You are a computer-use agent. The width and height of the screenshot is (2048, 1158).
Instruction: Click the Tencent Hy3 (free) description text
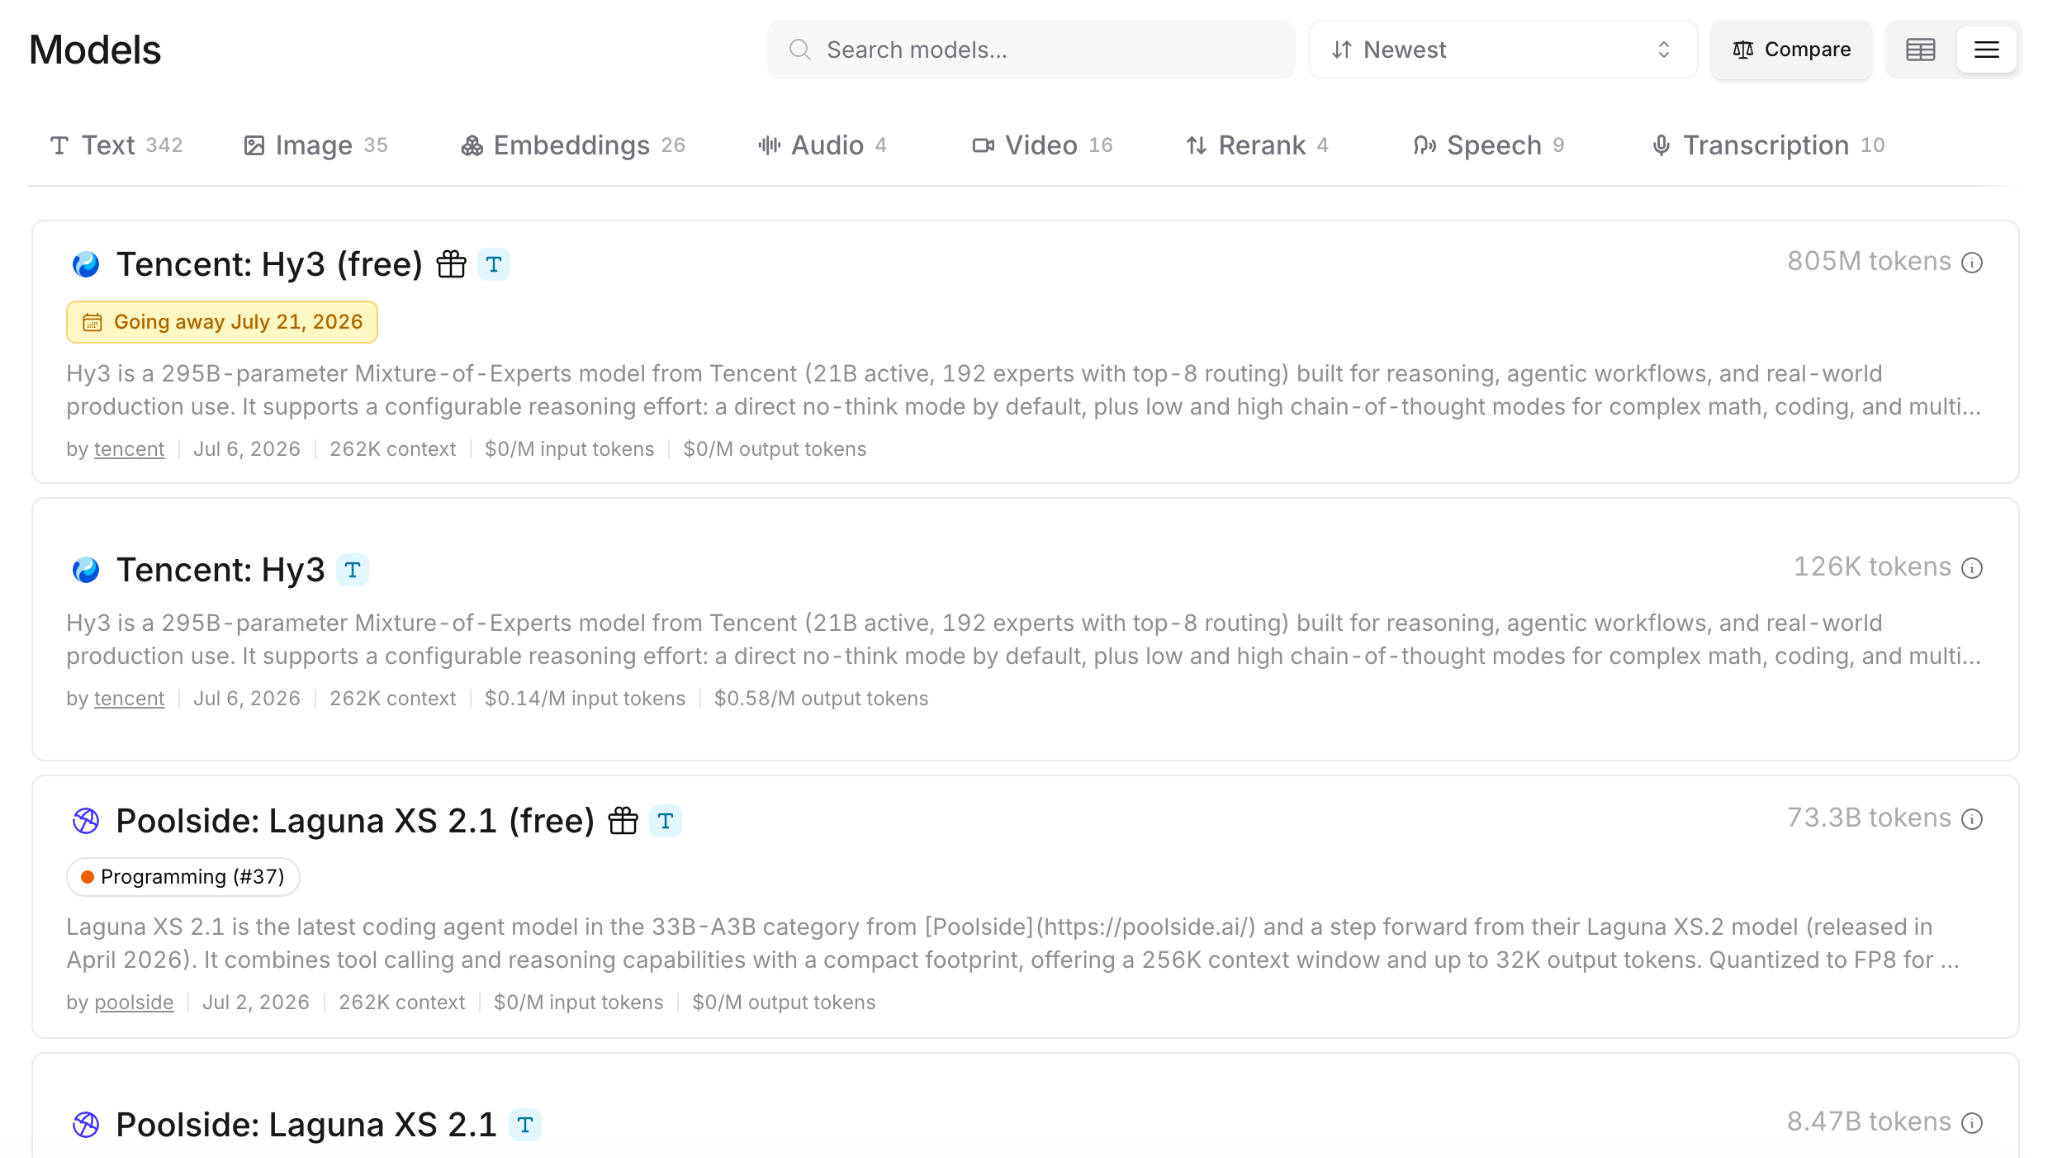coord(1024,390)
